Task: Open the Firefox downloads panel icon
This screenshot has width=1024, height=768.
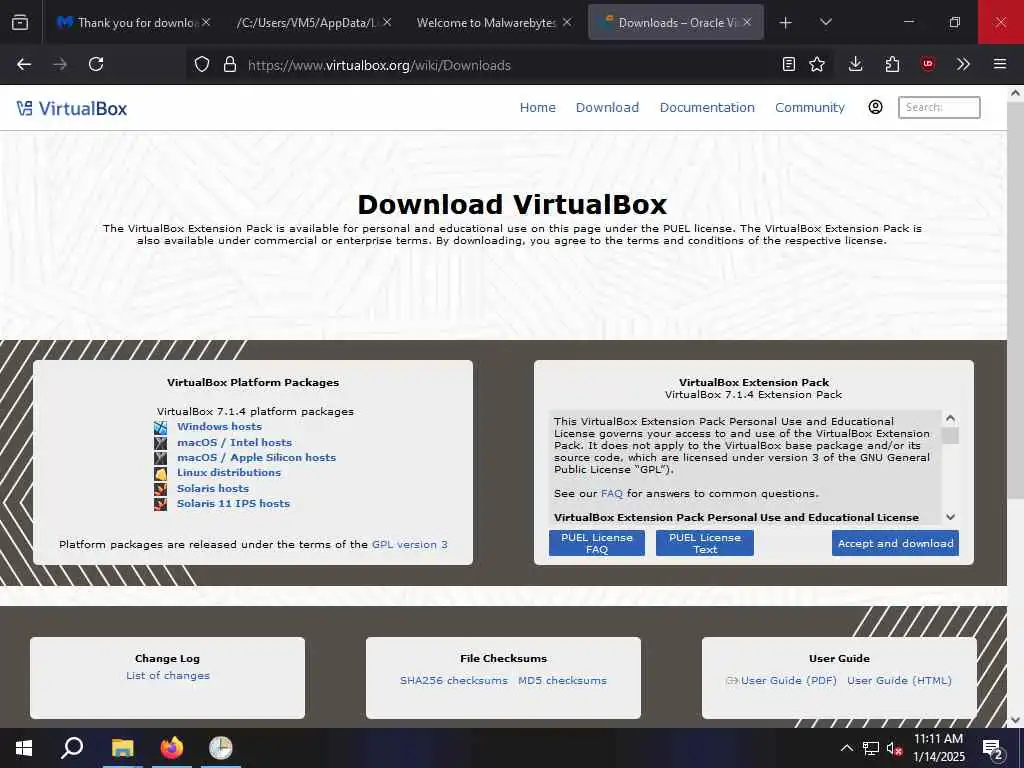Action: tap(856, 64)
